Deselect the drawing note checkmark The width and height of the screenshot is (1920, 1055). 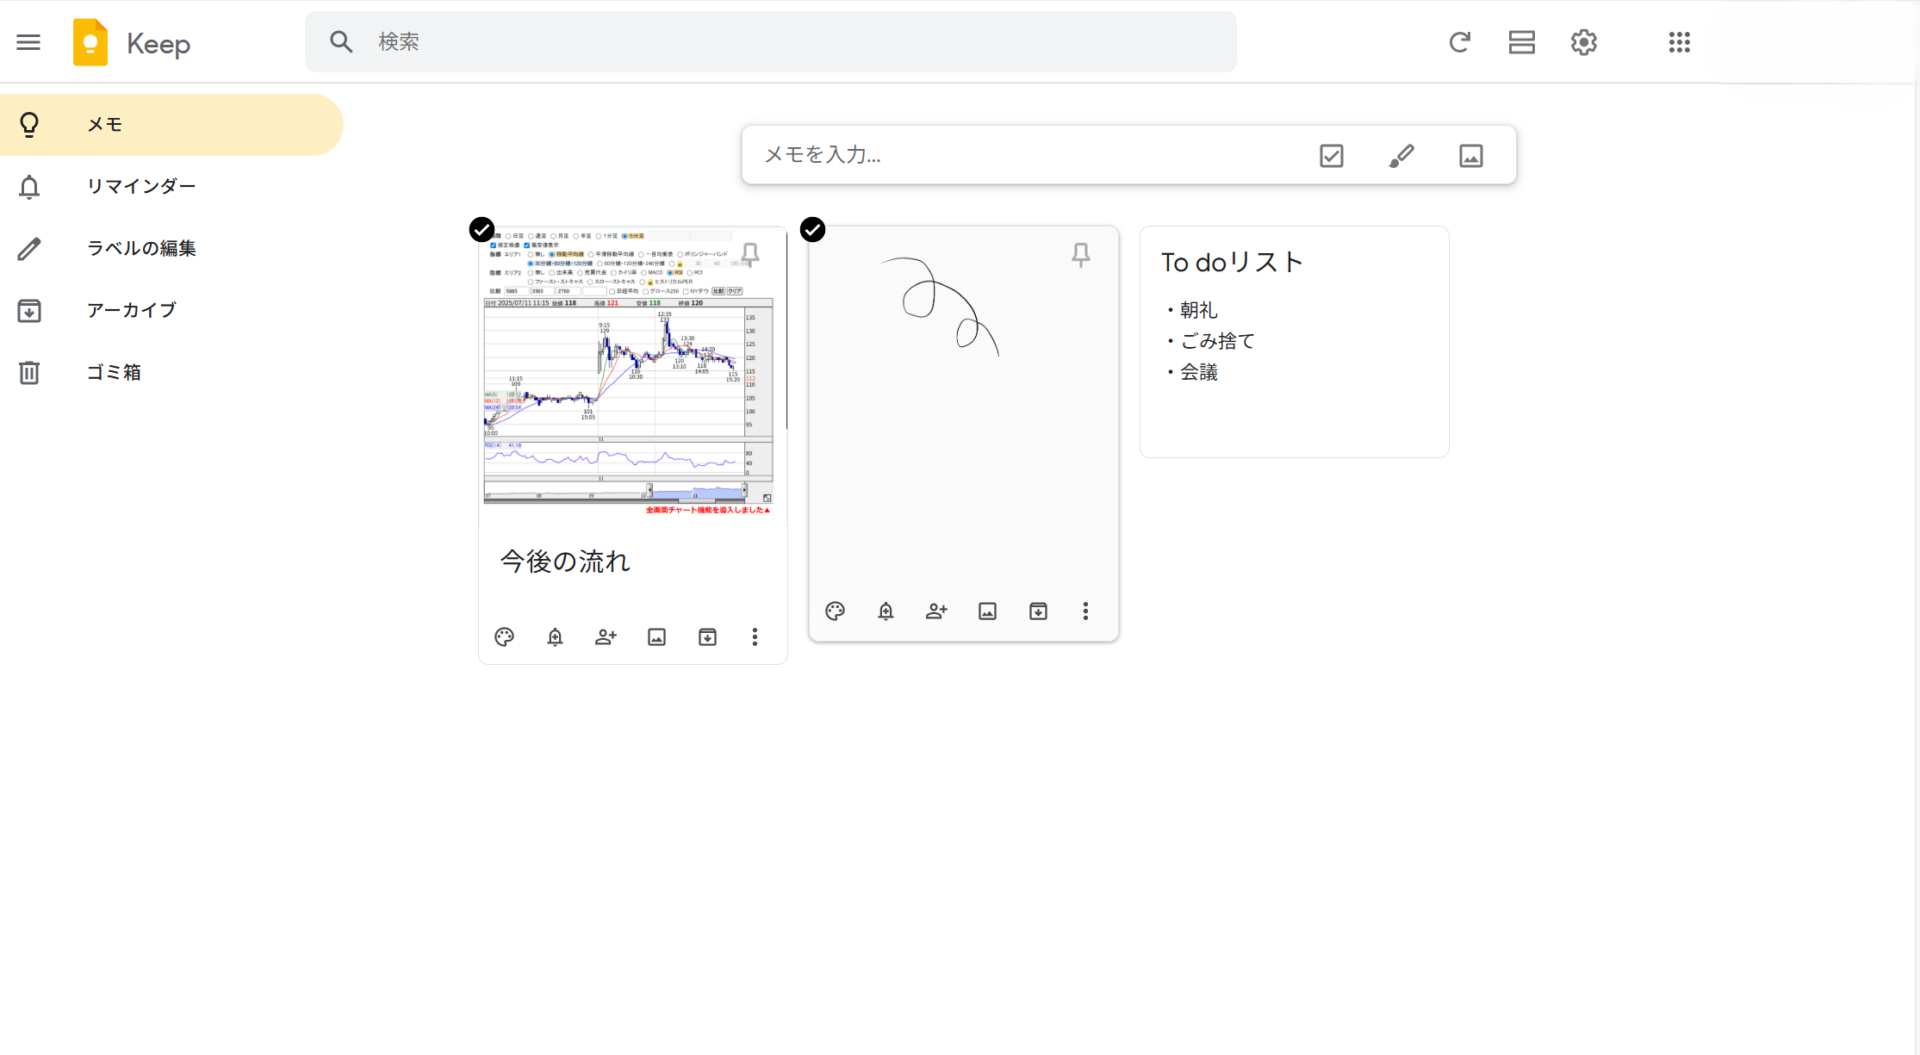[813, 229]
